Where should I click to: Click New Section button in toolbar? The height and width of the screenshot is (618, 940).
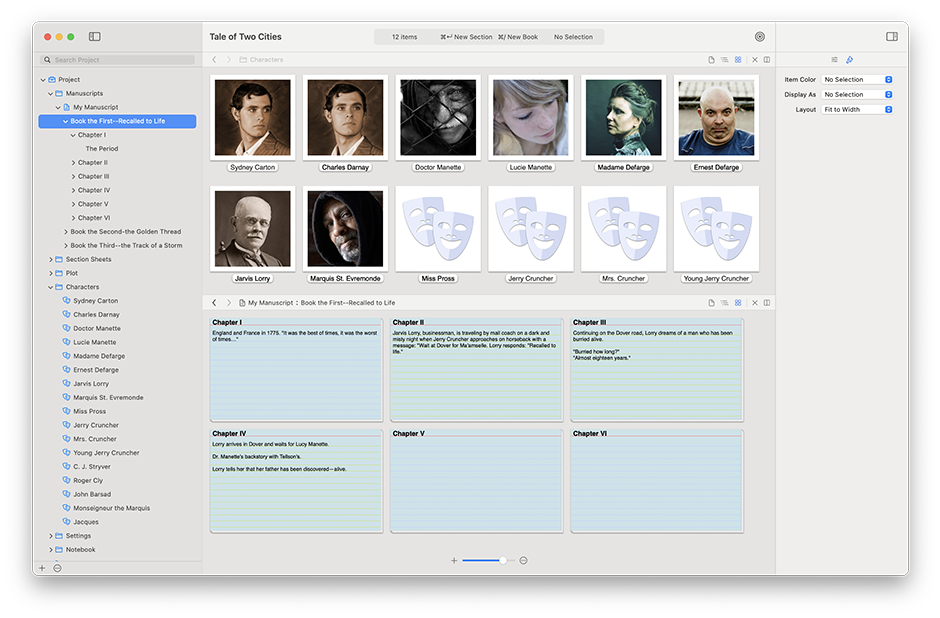click(466, 37)
